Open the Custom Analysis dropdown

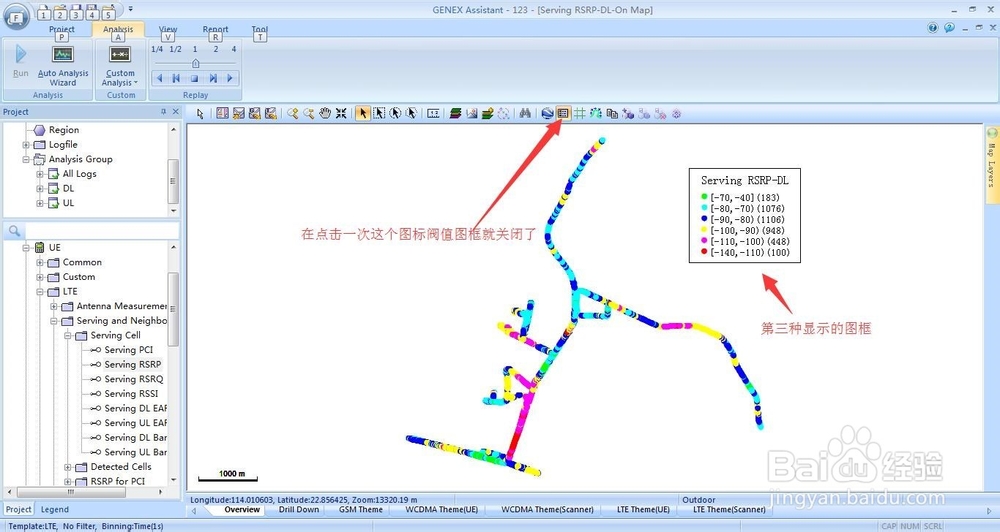(120, 78)
